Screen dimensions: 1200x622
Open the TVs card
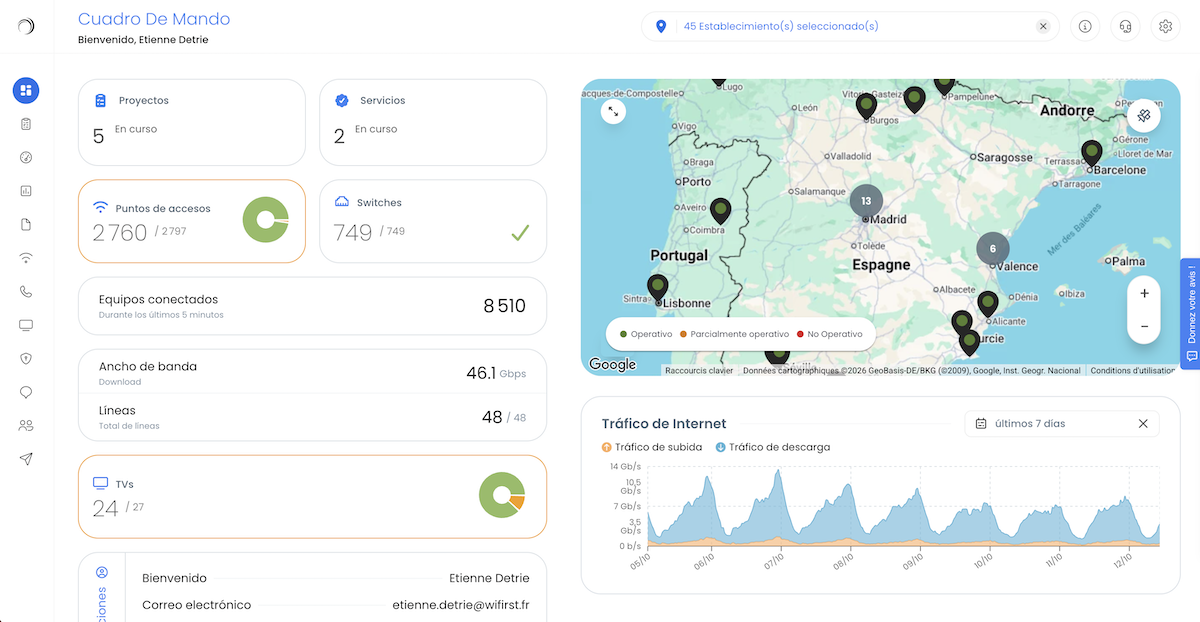pyautogui.click(x=312, y=497)
